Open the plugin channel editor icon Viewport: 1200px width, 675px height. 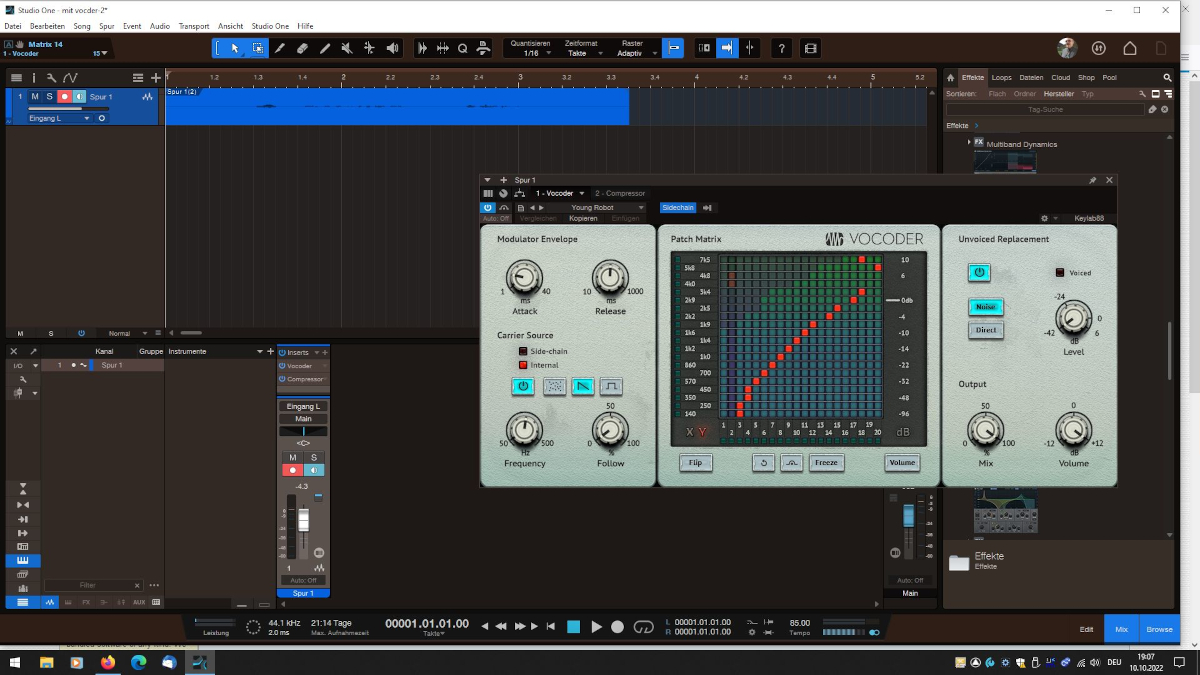coord(504,193)
